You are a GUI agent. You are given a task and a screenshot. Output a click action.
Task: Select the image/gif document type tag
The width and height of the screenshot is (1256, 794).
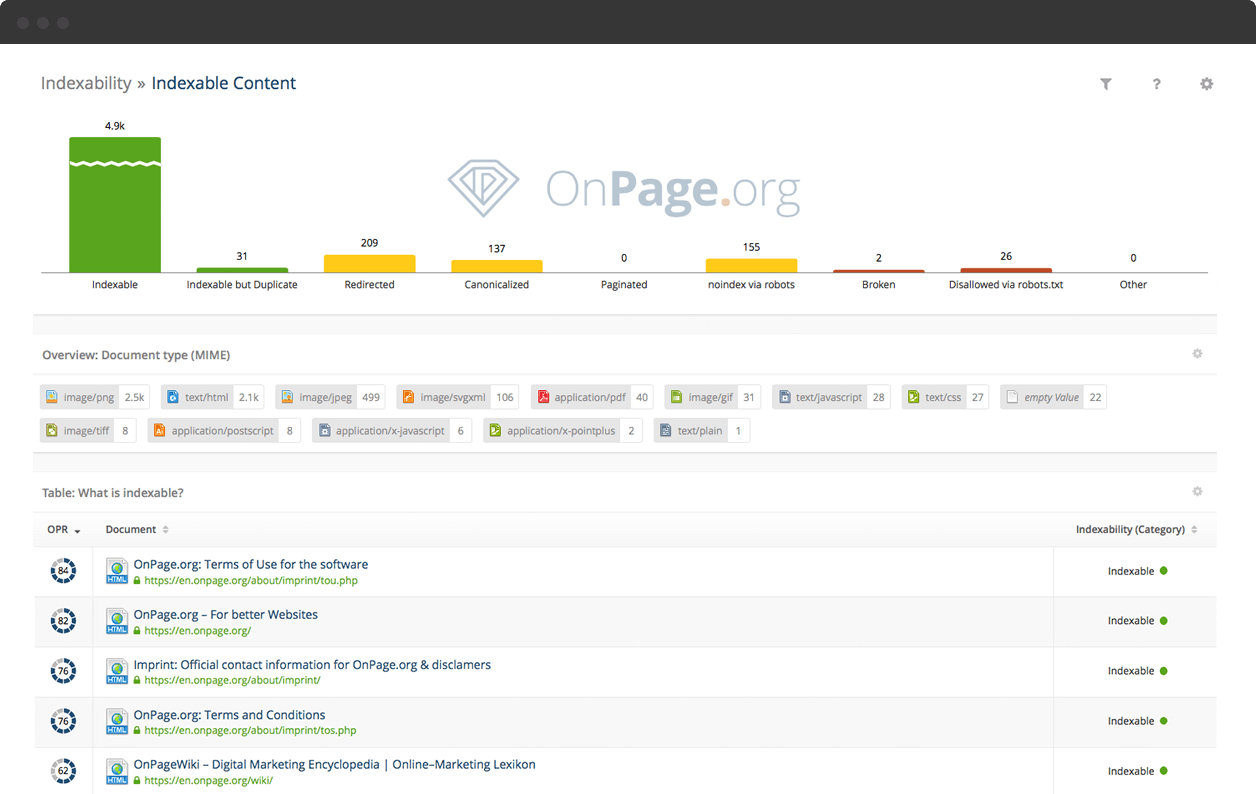pyautogui.click(x=713, y=397)
